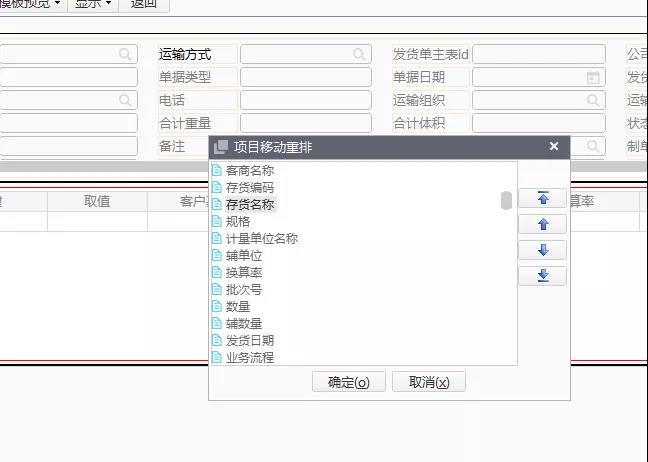
Task: Choose 换算率 from the item list
Action: (243, 272)
